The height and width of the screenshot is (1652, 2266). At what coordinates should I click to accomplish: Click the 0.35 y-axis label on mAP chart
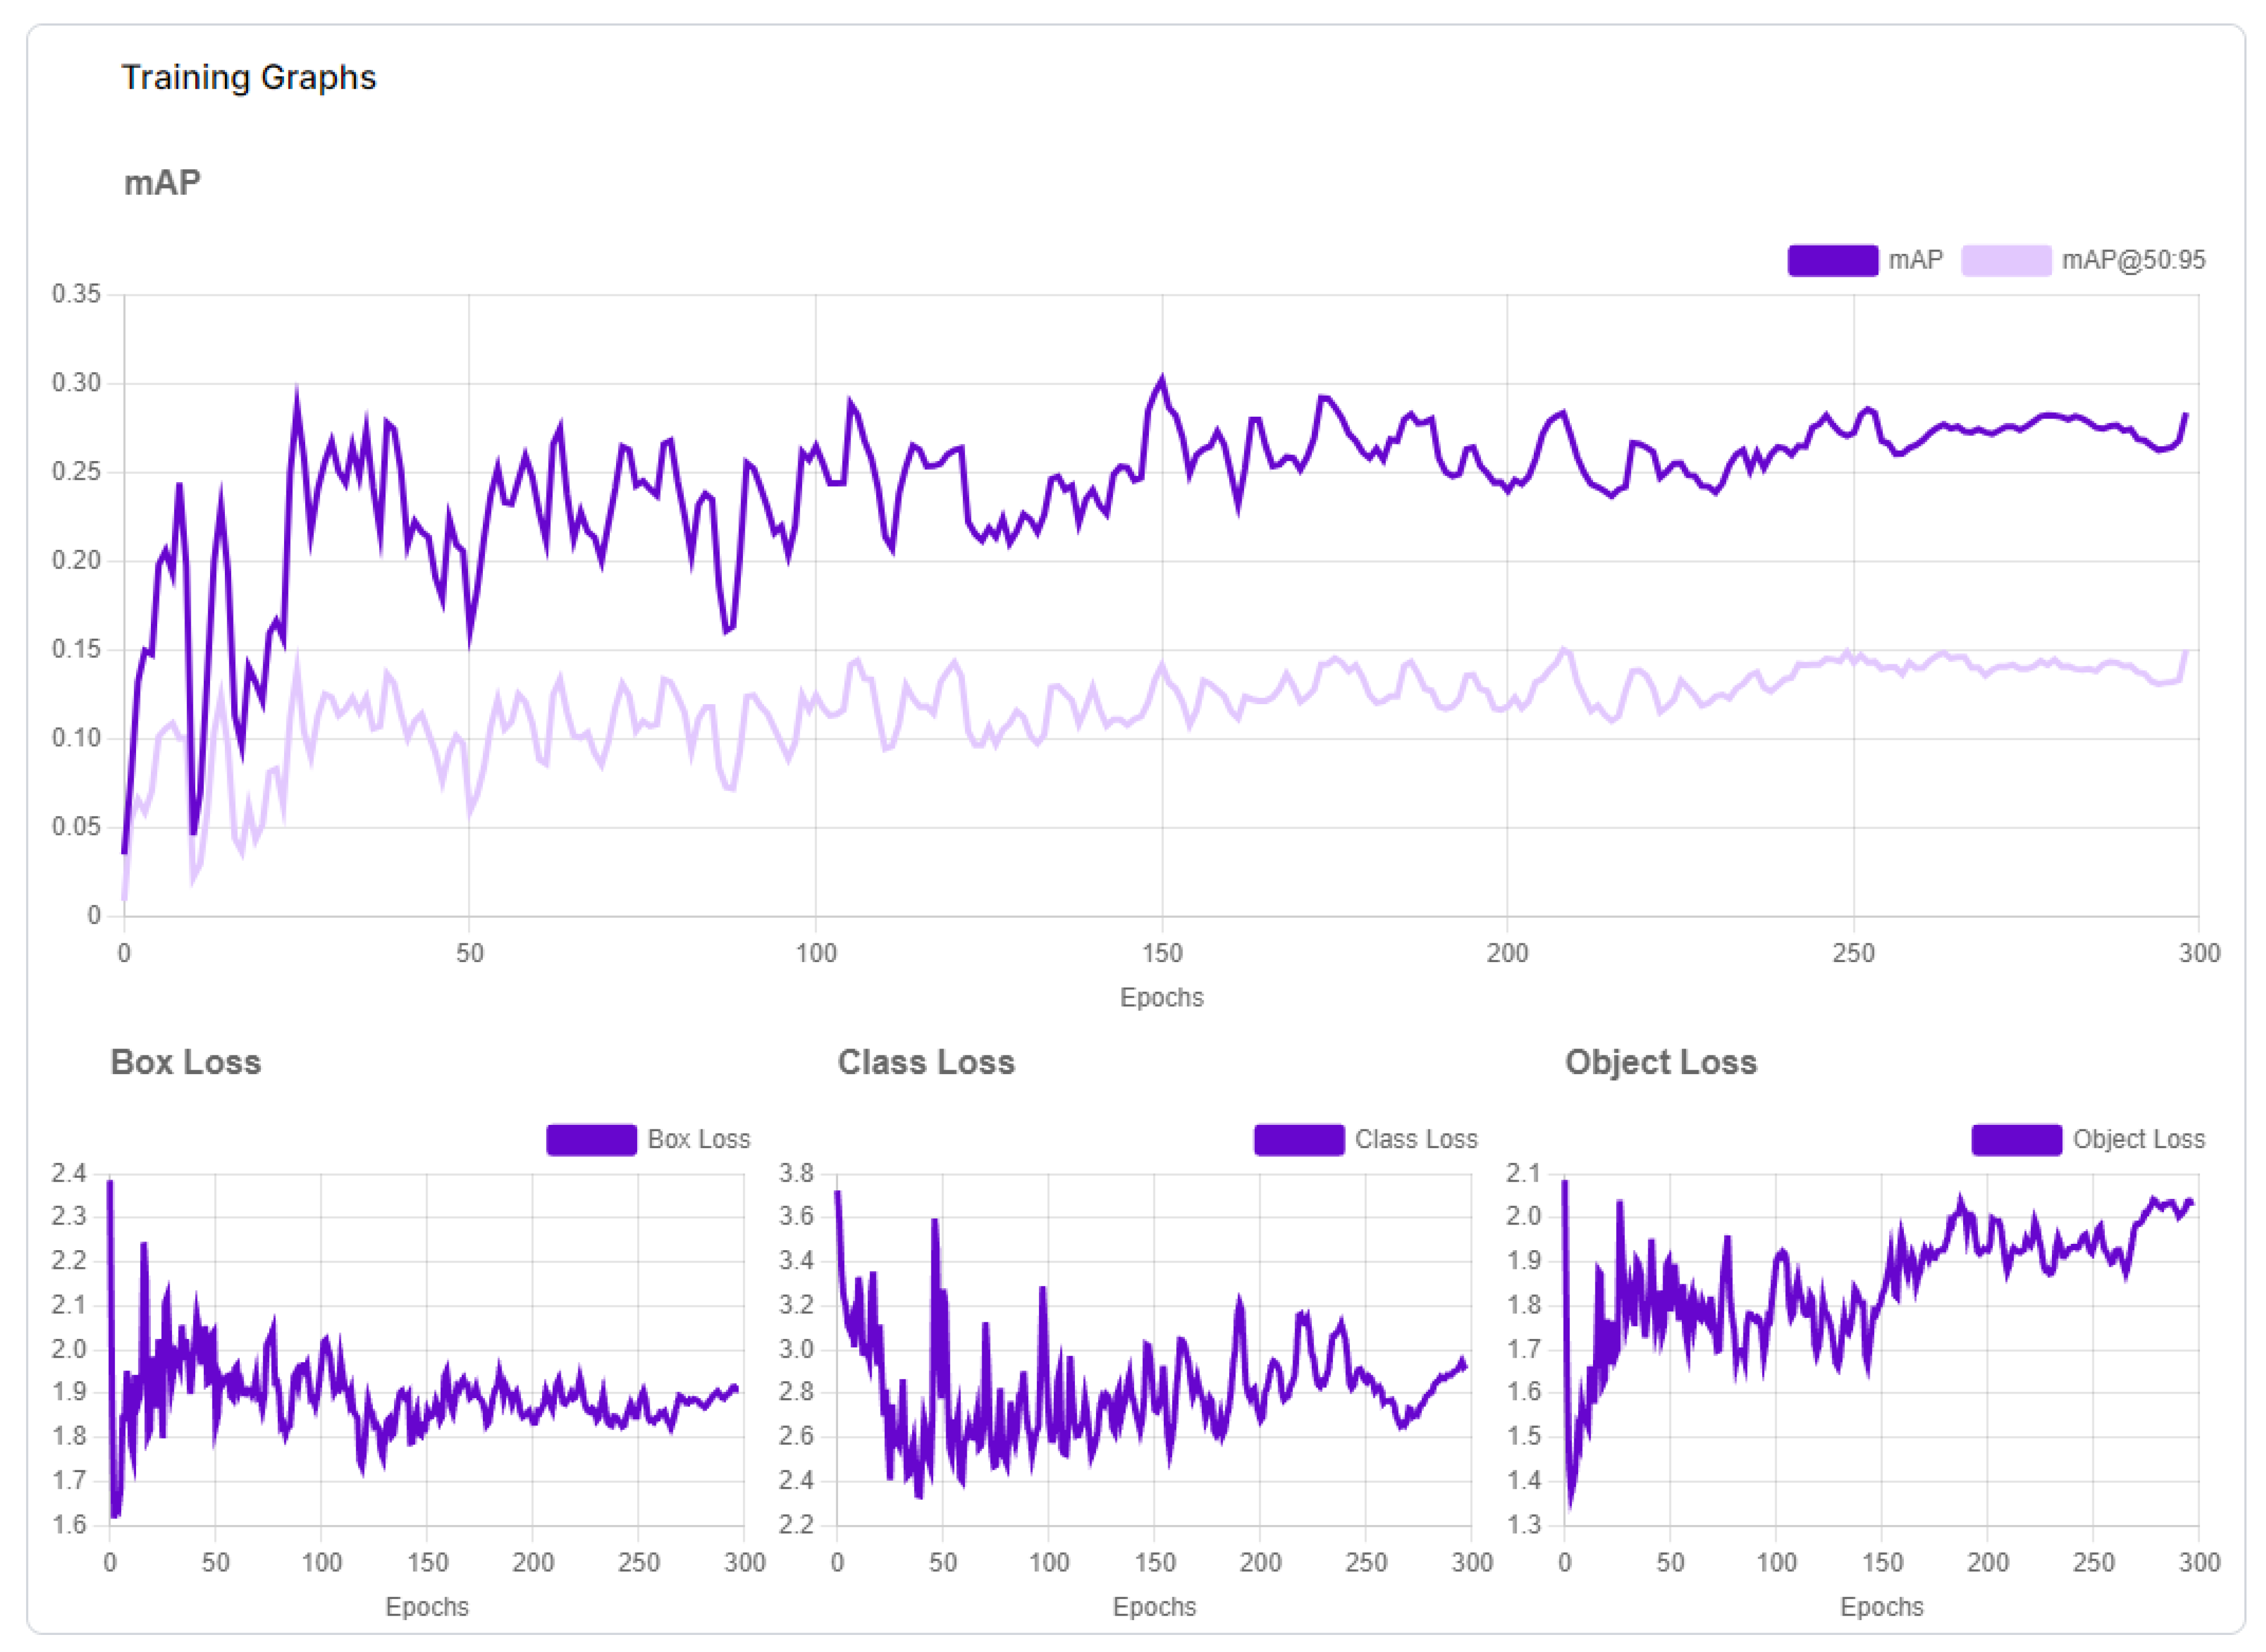pos(76,294)
